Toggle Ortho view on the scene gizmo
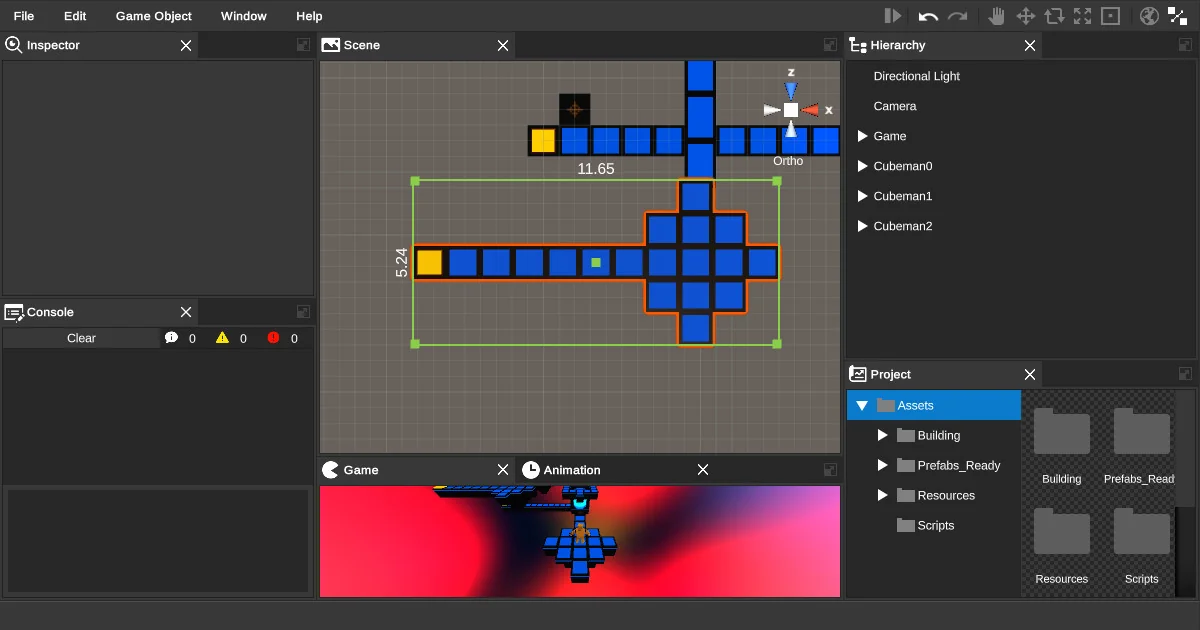 click(788, 161)
